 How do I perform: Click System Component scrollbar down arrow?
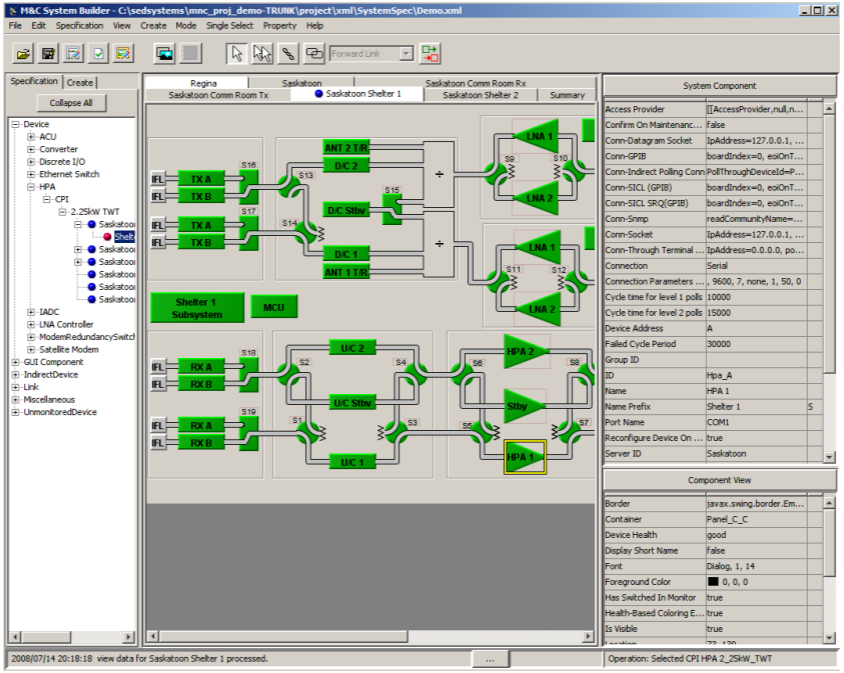[x=829, y=457]
